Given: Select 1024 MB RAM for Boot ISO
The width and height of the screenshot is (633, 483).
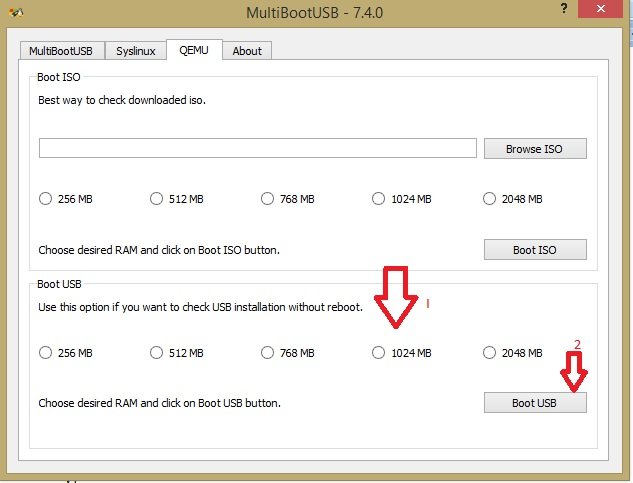Looking at the screenshot, I should 402,199.
